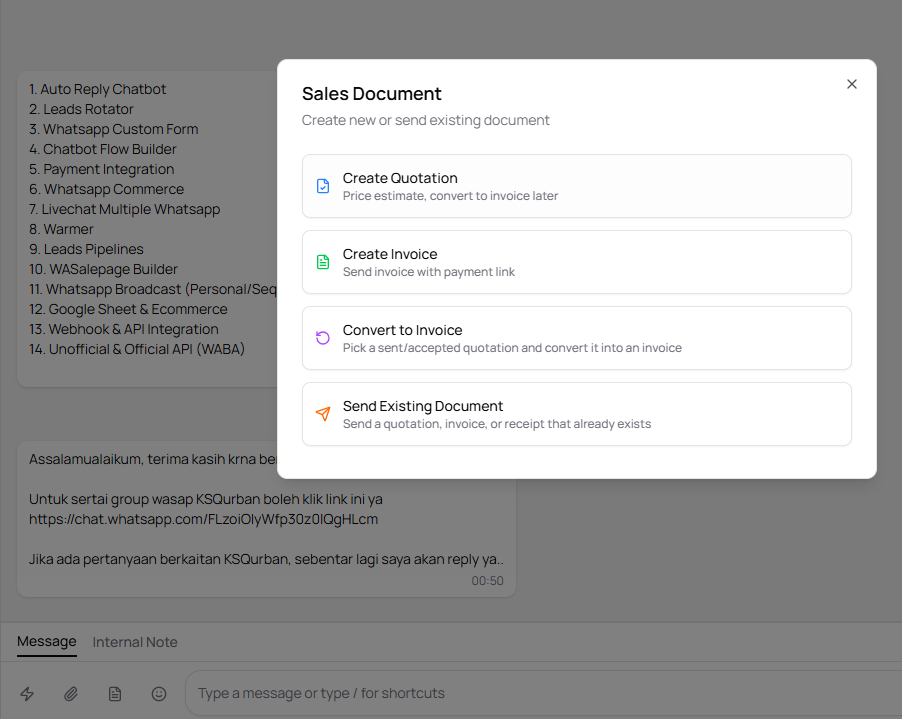Click 'Create new or send existing document' subtitle

426,120
